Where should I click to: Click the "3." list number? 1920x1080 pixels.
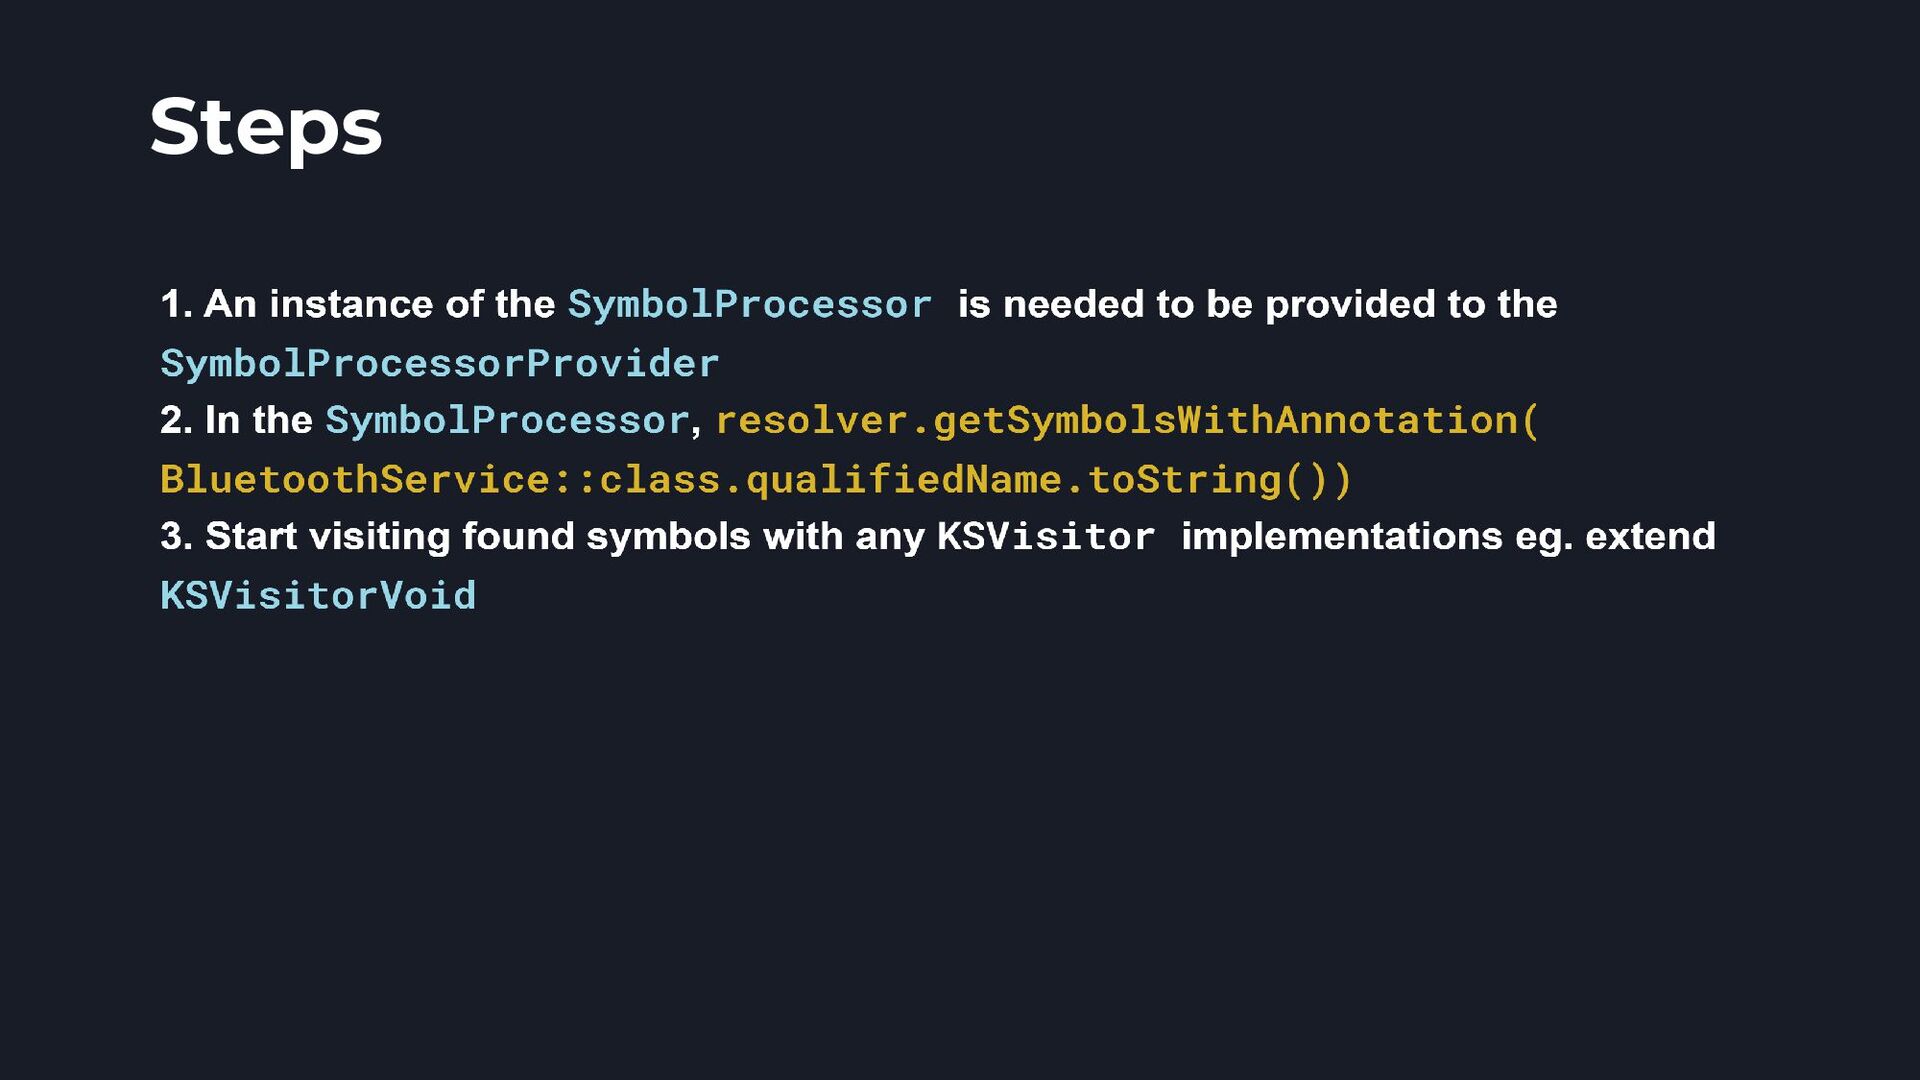pos(176,536)
